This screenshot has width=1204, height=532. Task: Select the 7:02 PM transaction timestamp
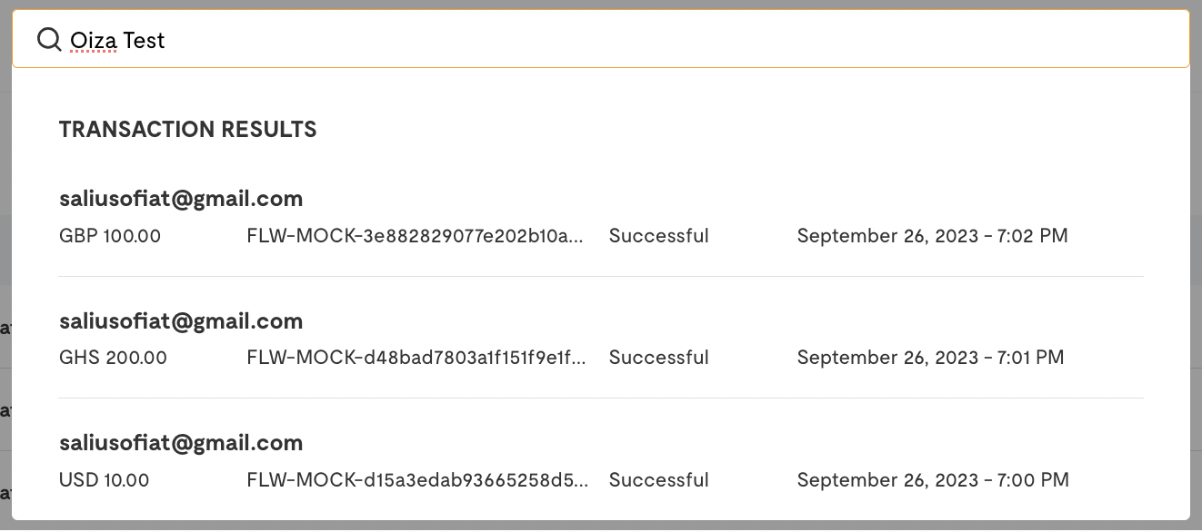tap(932, 236)
